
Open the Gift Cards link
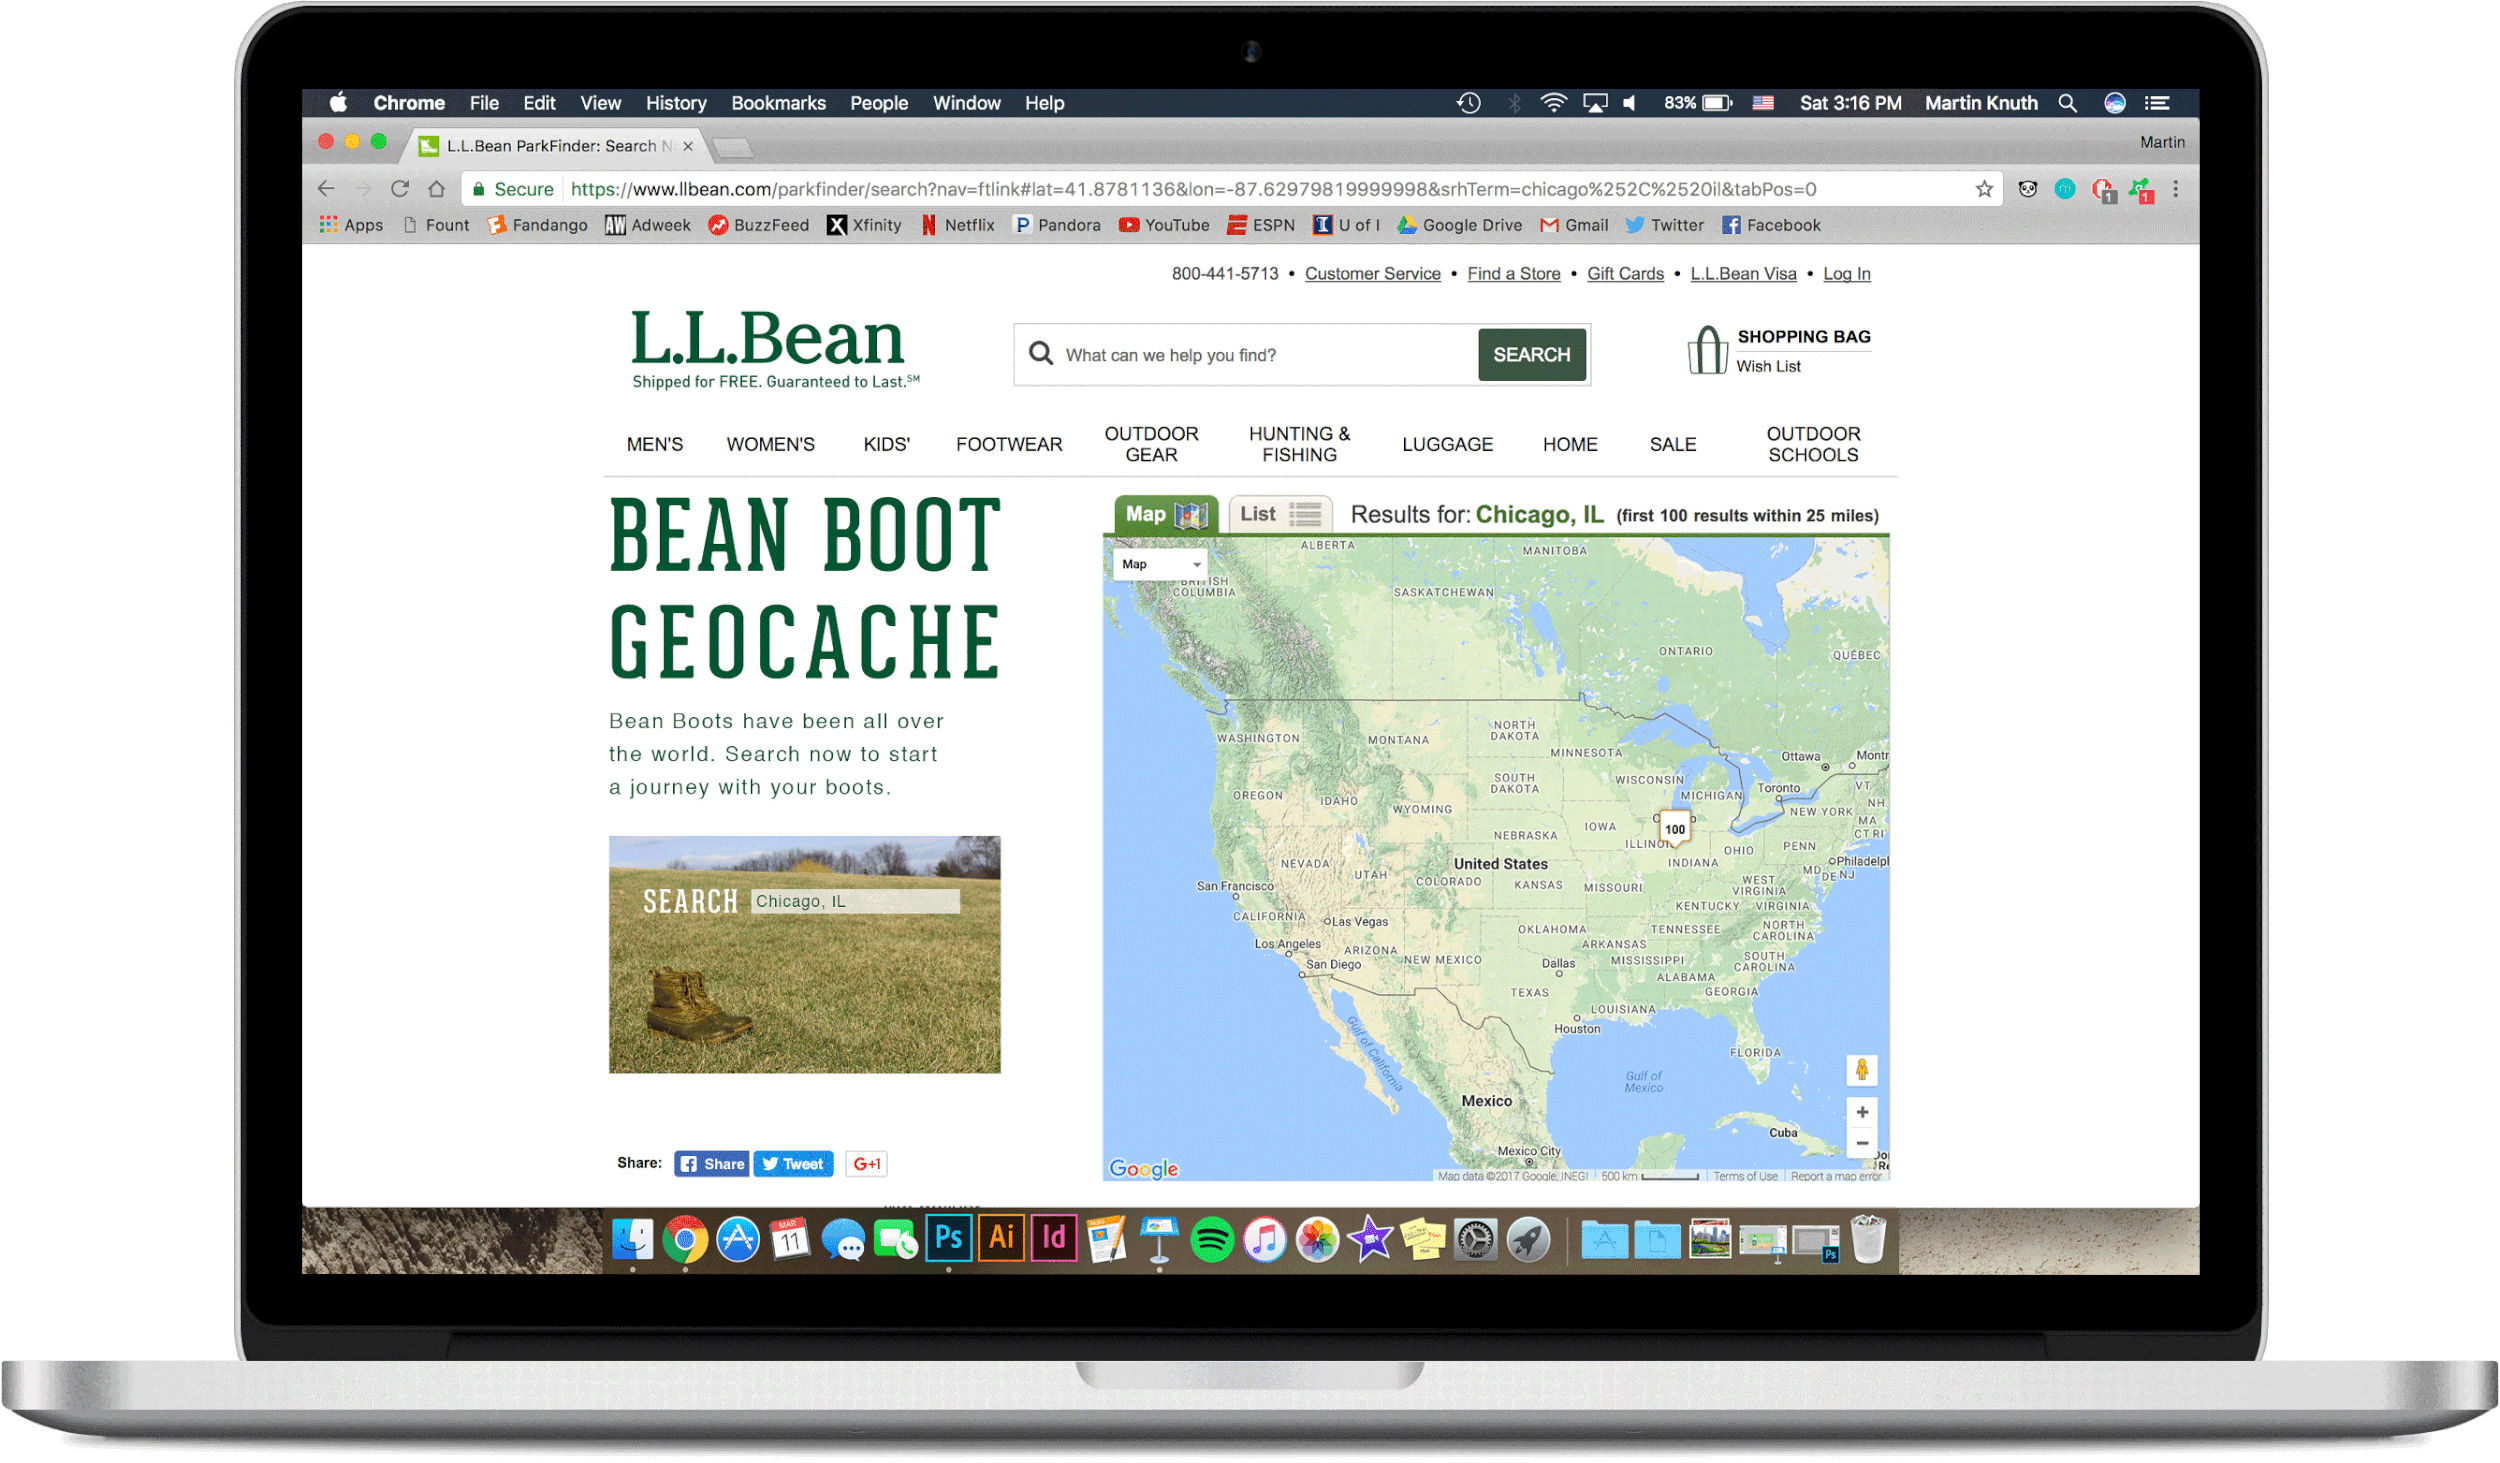1625,273
